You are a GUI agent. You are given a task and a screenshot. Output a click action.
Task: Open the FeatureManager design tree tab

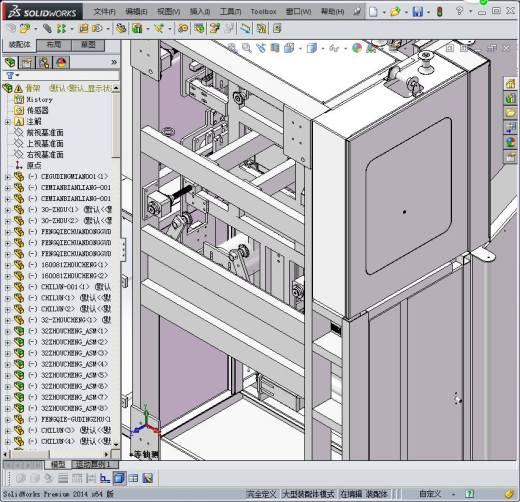coord(10,62)
